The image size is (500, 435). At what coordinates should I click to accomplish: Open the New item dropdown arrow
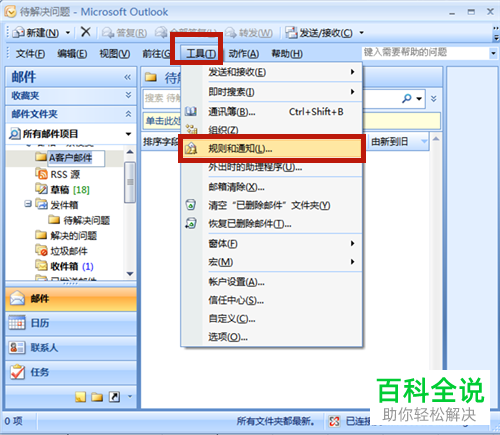[x=68, y=33]
